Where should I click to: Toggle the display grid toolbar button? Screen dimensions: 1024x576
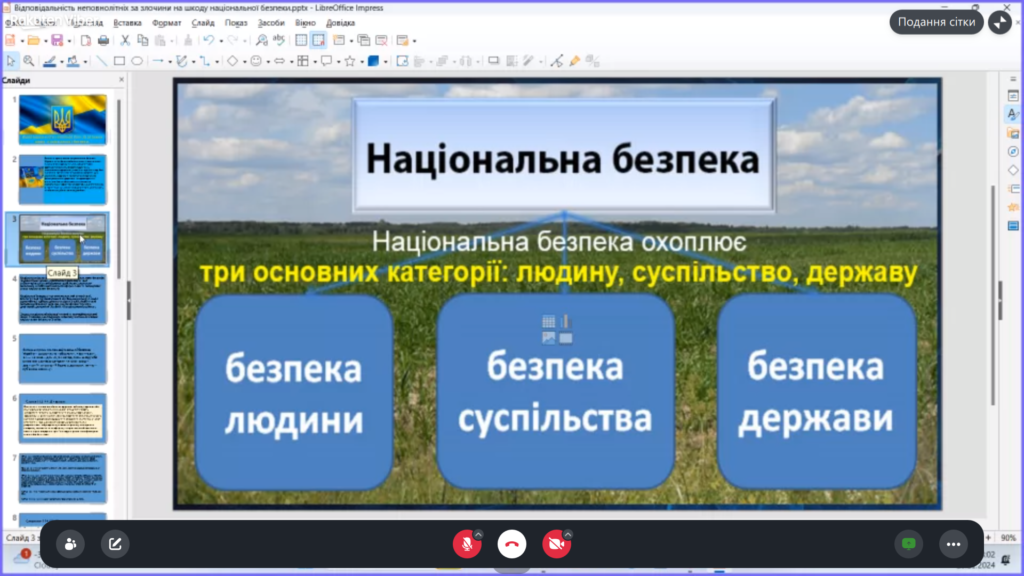point(301,41)
